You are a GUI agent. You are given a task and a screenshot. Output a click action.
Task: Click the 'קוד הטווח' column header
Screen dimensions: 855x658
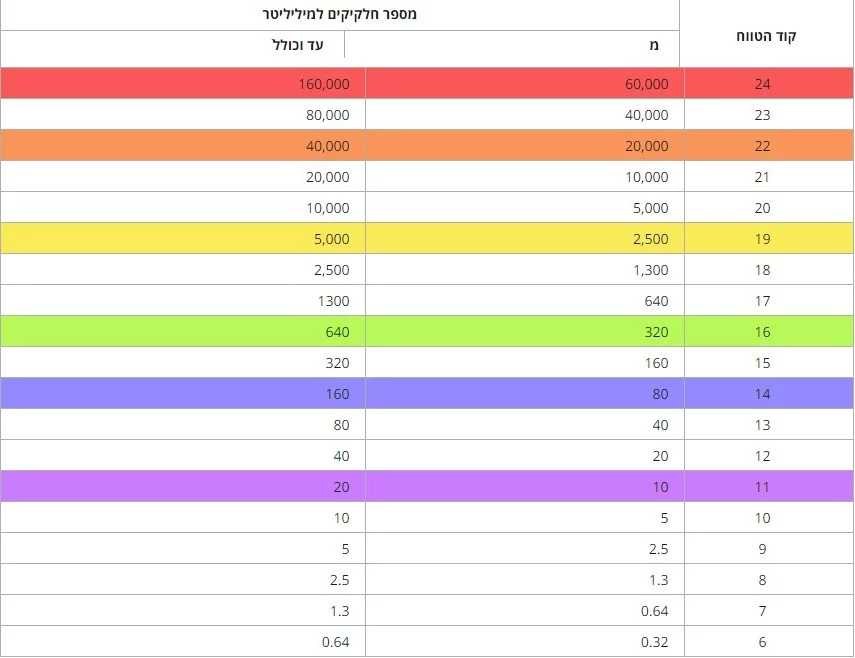click(766, 36)
